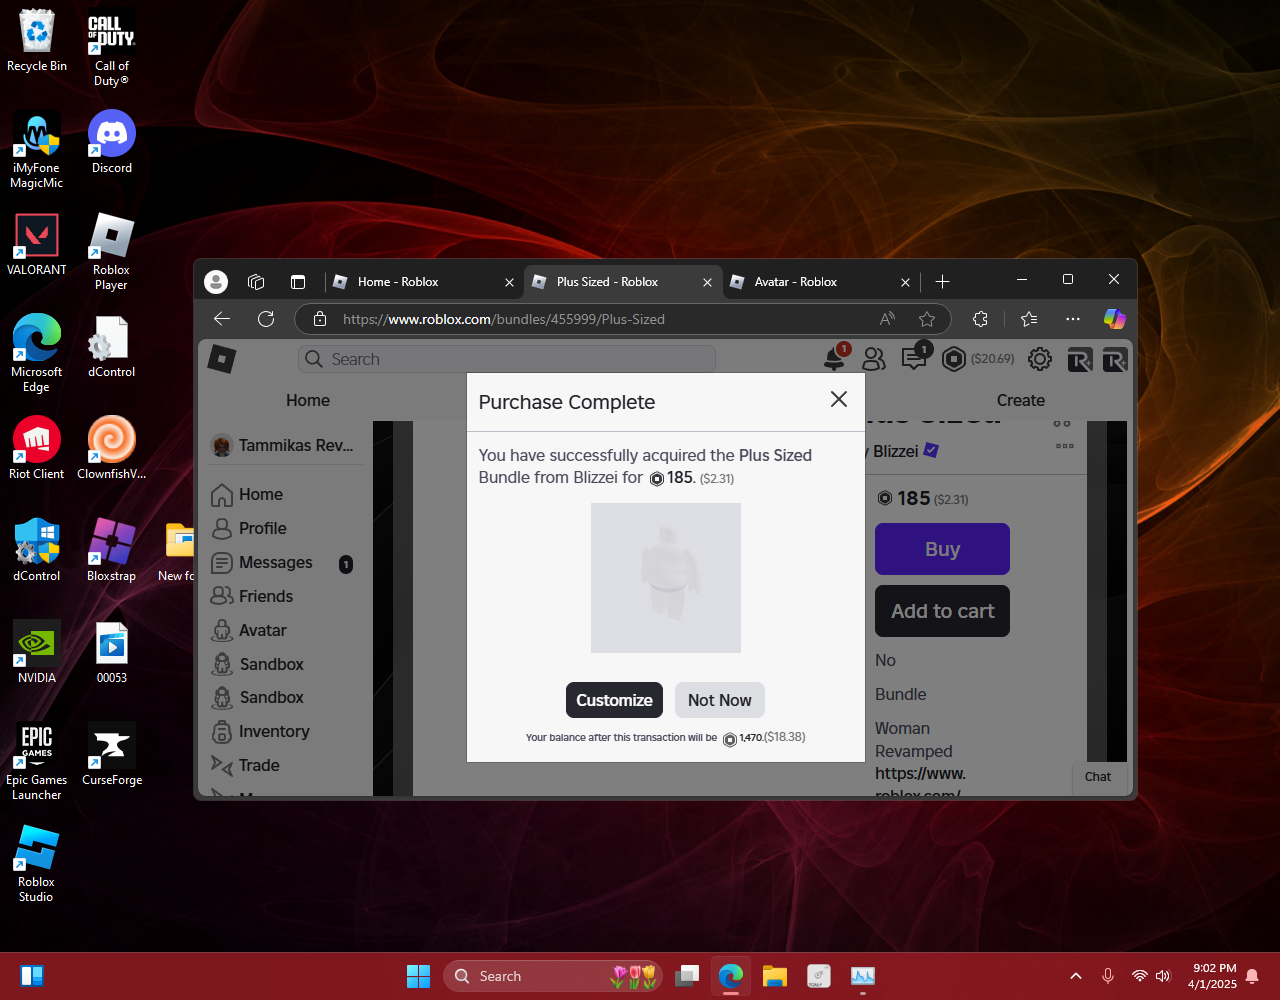Open the Recycle Bin desktop icon

click(x=37, y=40)
